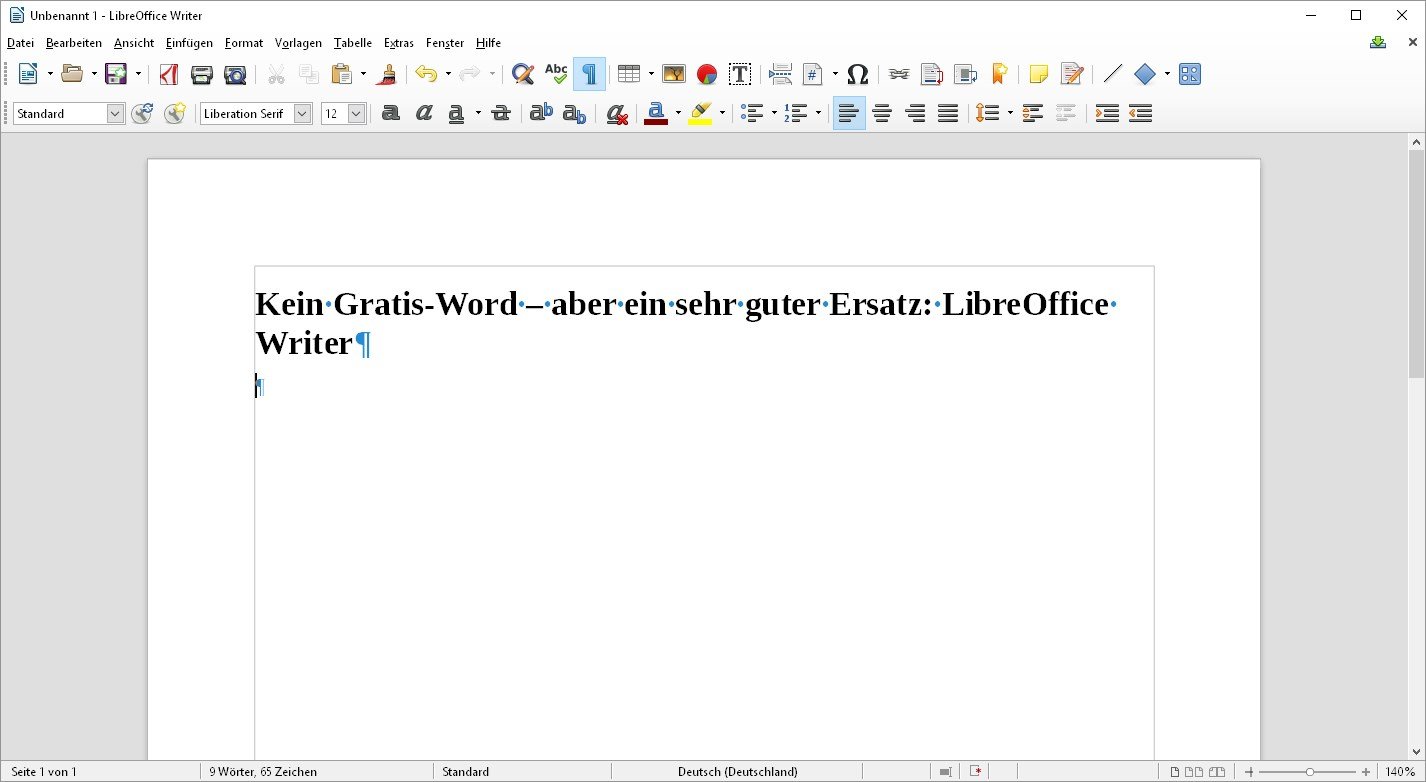Click the Seite 1 von 1 status field
The image size is (1426, 782).
tap(44, 772)
